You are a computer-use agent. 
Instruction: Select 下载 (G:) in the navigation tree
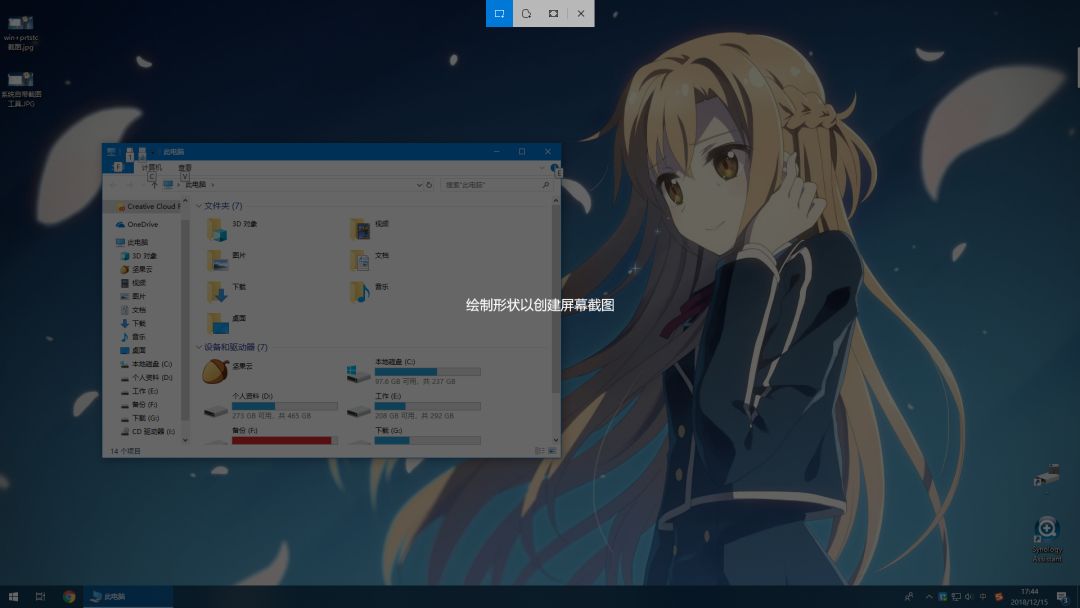click(x=140, y=418)
